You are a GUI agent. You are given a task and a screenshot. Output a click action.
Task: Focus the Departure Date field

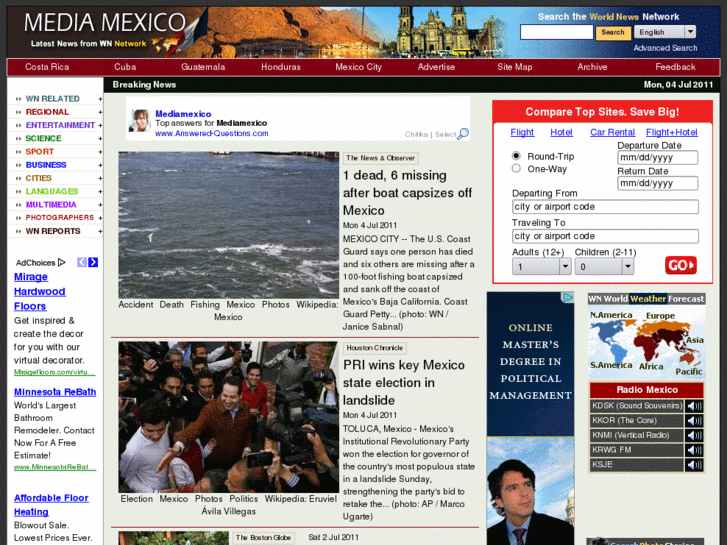click(x=657, y=157)
